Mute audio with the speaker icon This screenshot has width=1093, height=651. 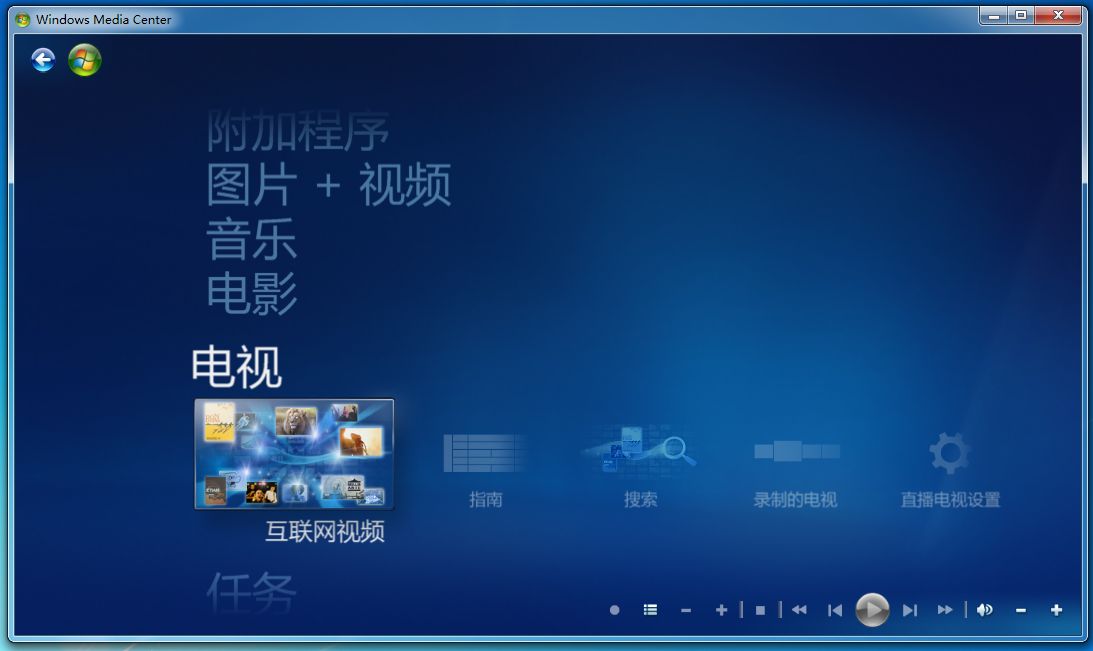tap(984, 610)
